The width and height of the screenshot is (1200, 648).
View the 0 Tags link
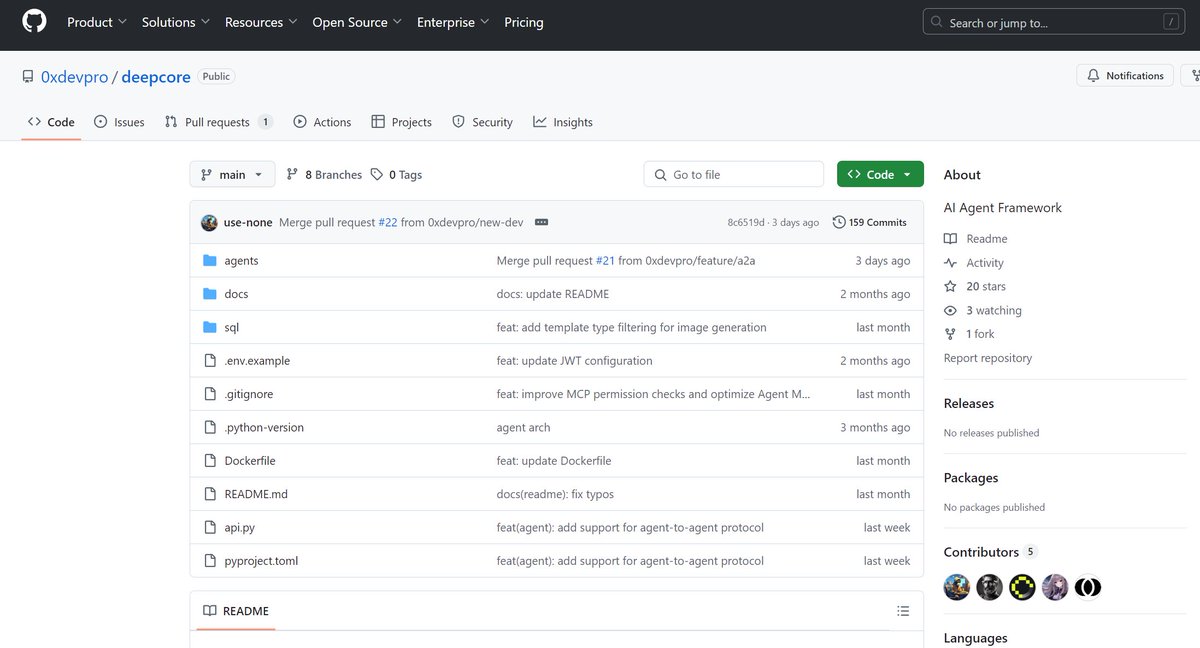tap(396, 174)
